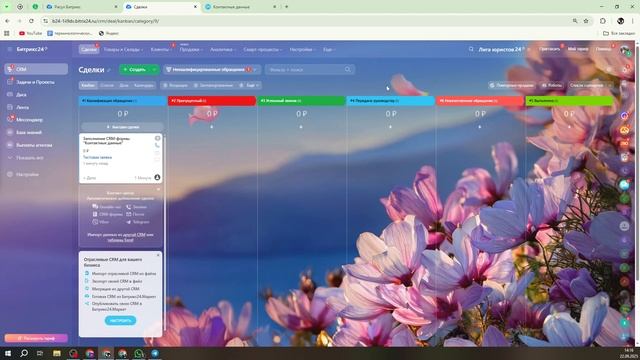
Task: Click the Повысить тариф button in the sidebar
Action: point(36,338)
